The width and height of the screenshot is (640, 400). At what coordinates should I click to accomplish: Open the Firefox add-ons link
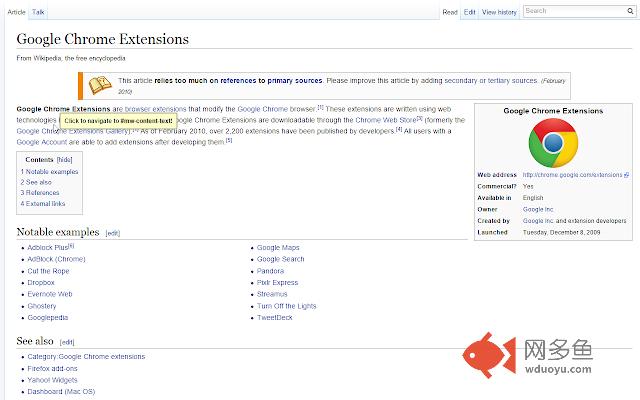coord(52,369)
